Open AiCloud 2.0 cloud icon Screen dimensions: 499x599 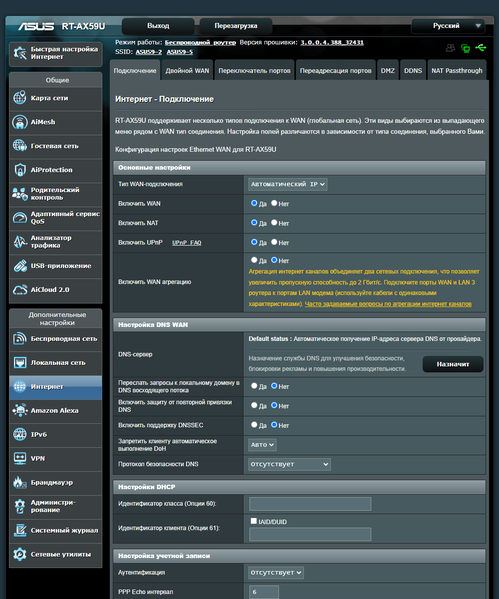(x=19, y=290)
